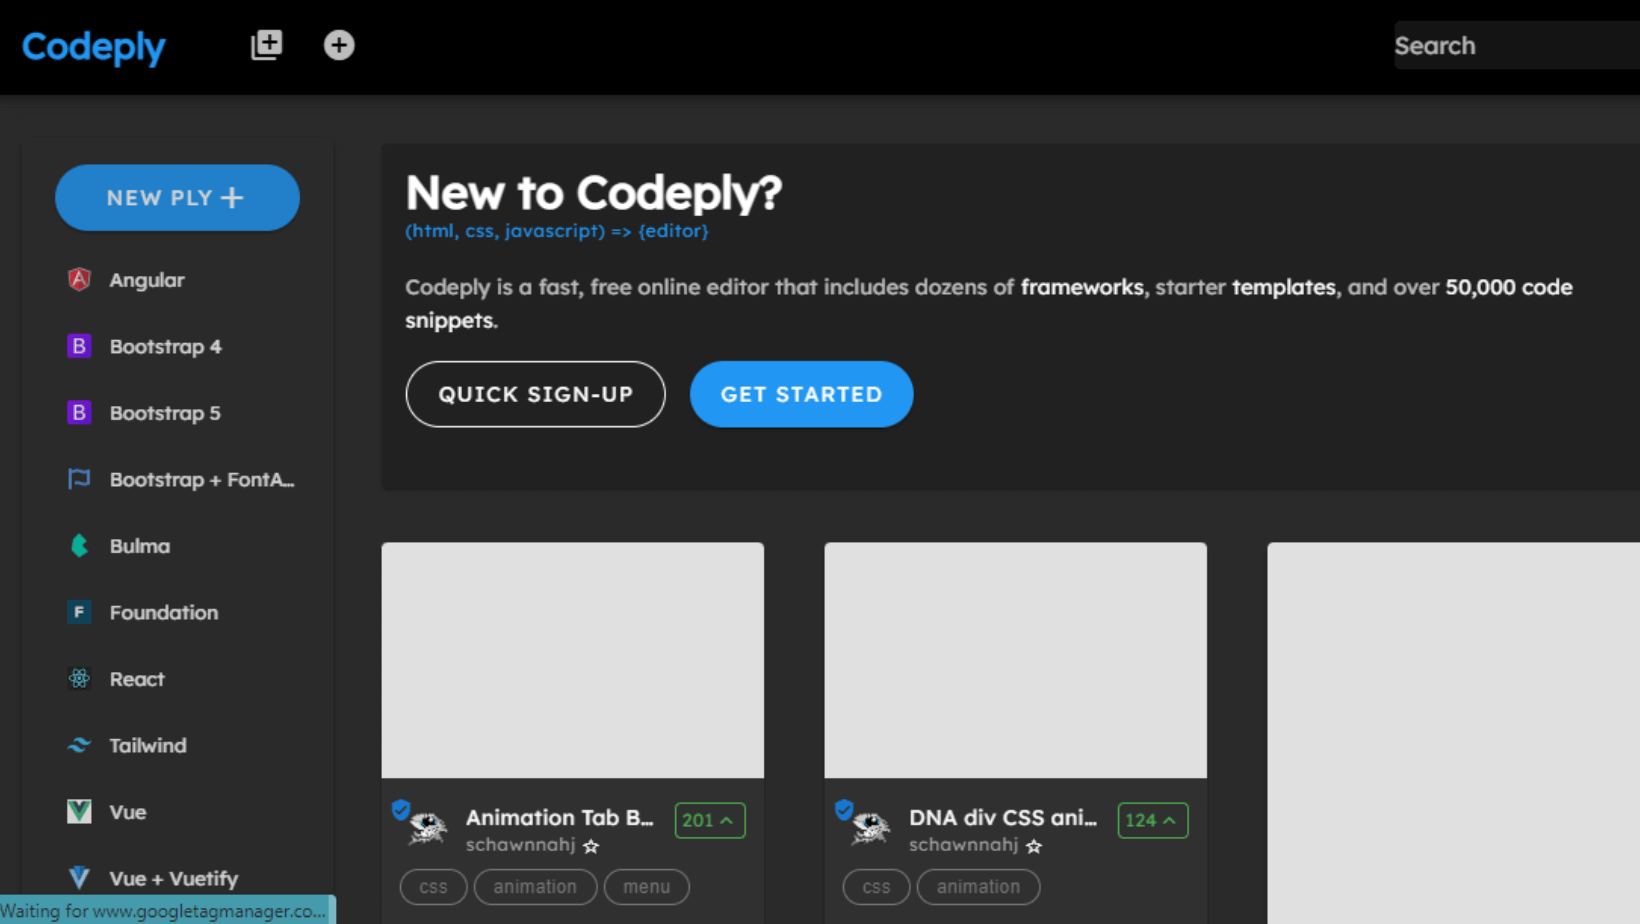Click the avatar on DNA div card
The height and width of the screenshot is (924, 1640).
(870, 828)
